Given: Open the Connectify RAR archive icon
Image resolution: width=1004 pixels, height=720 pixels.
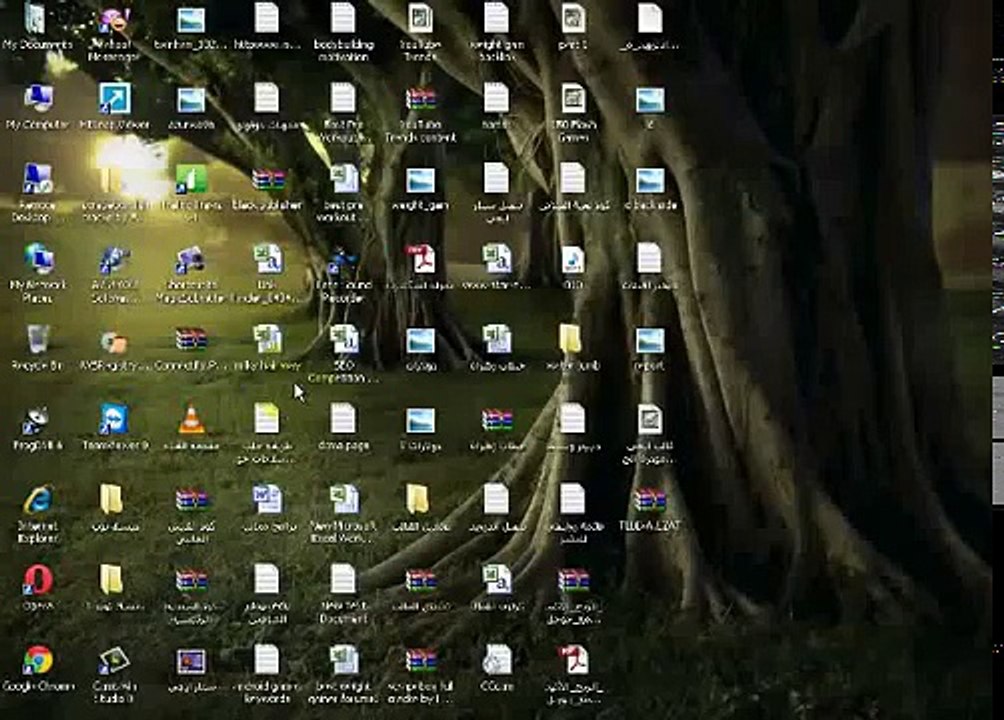Looking at the screenshot, I should [191, 340].
